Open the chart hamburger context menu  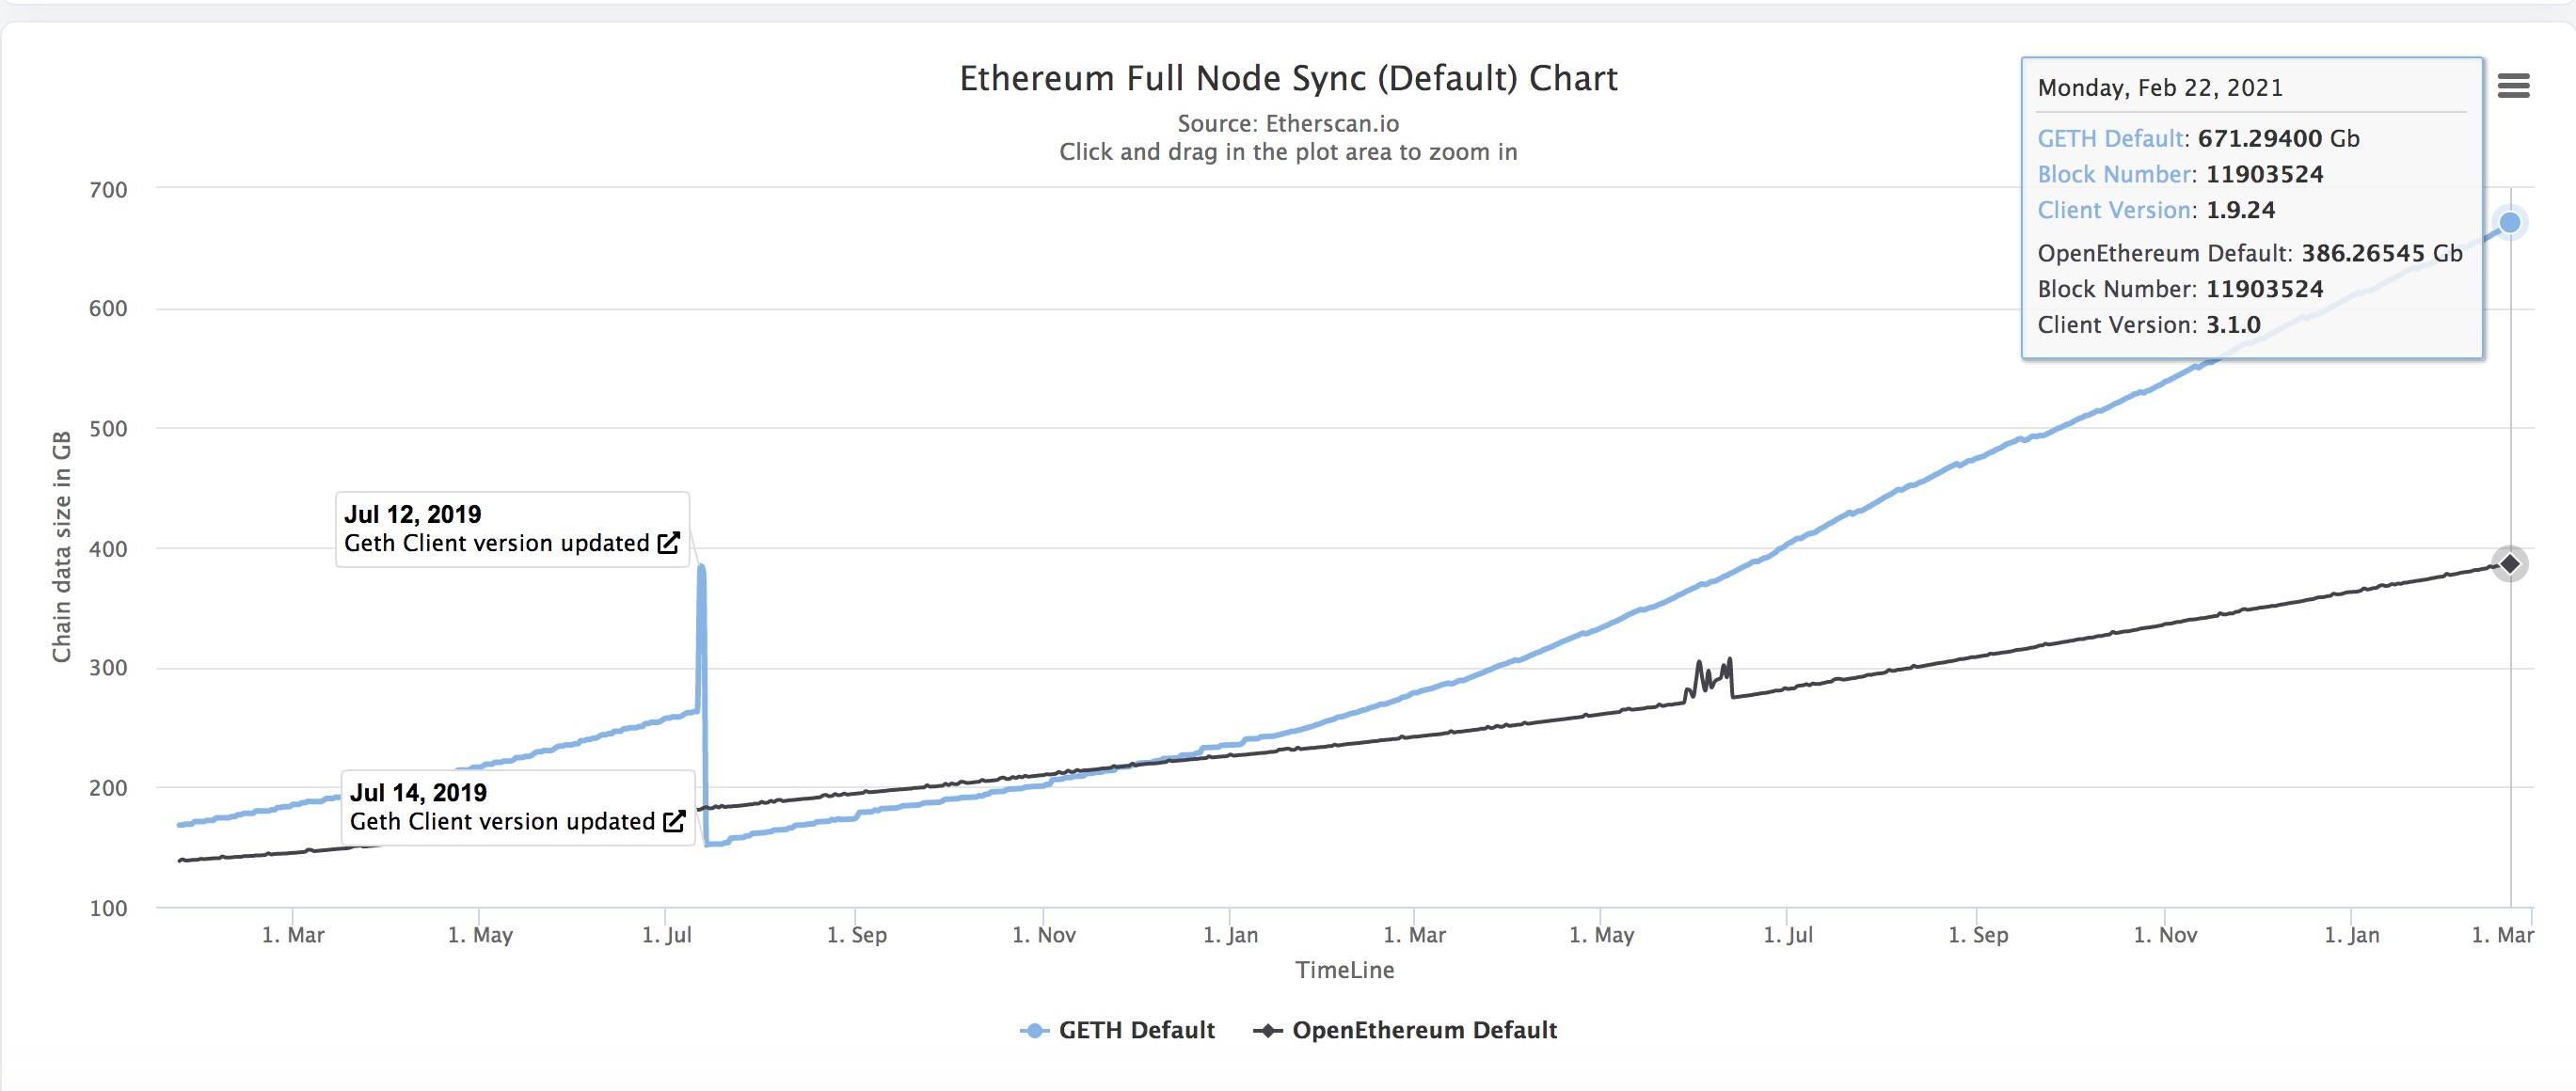tap(2513, 86)
